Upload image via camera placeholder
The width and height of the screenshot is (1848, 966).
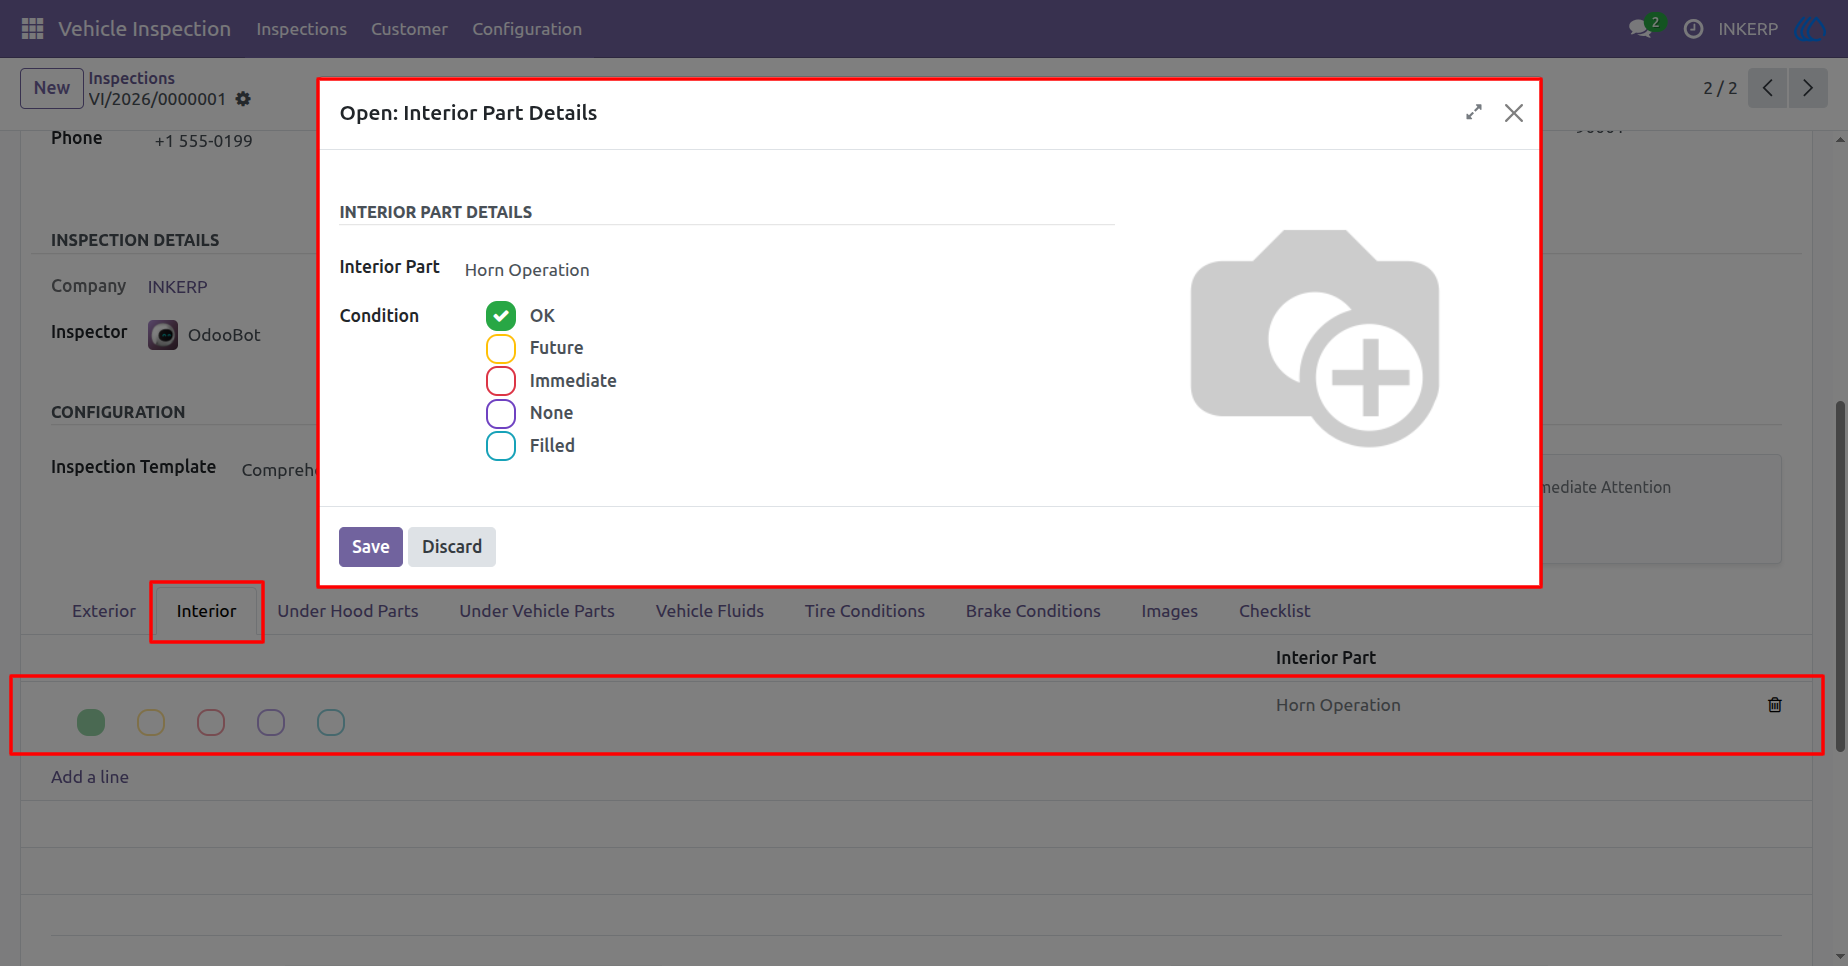click(1315, 338)
